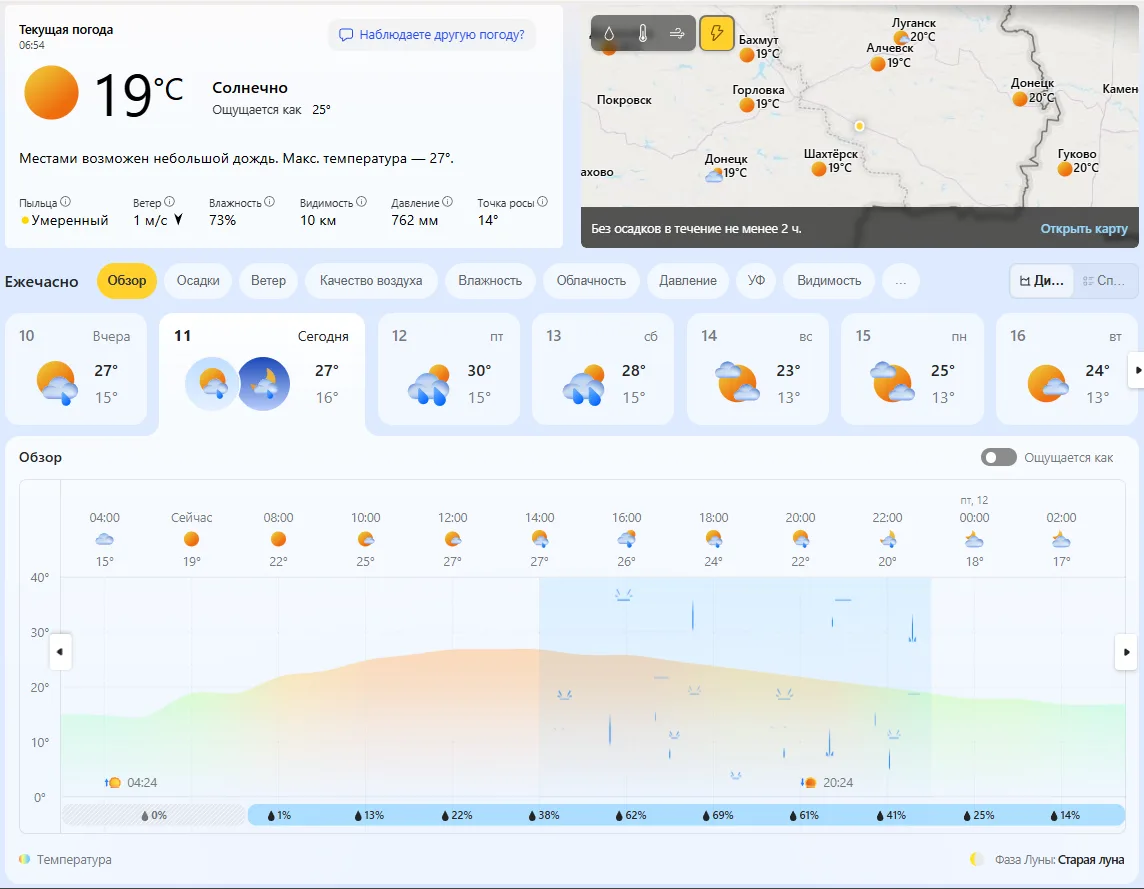1144x889 pixels.
Task: Click the info icon next to Точка росы
Action: (542, 201)
